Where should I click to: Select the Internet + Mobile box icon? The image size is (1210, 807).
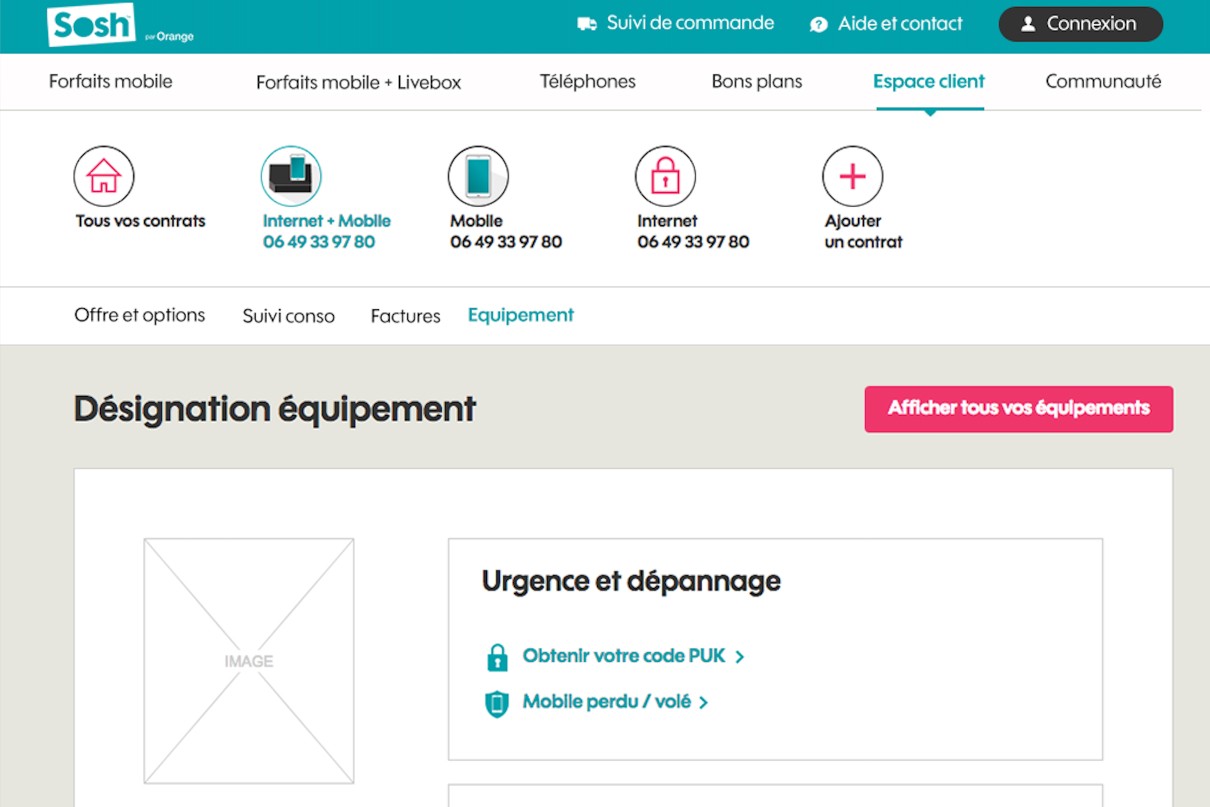[291, 176]
